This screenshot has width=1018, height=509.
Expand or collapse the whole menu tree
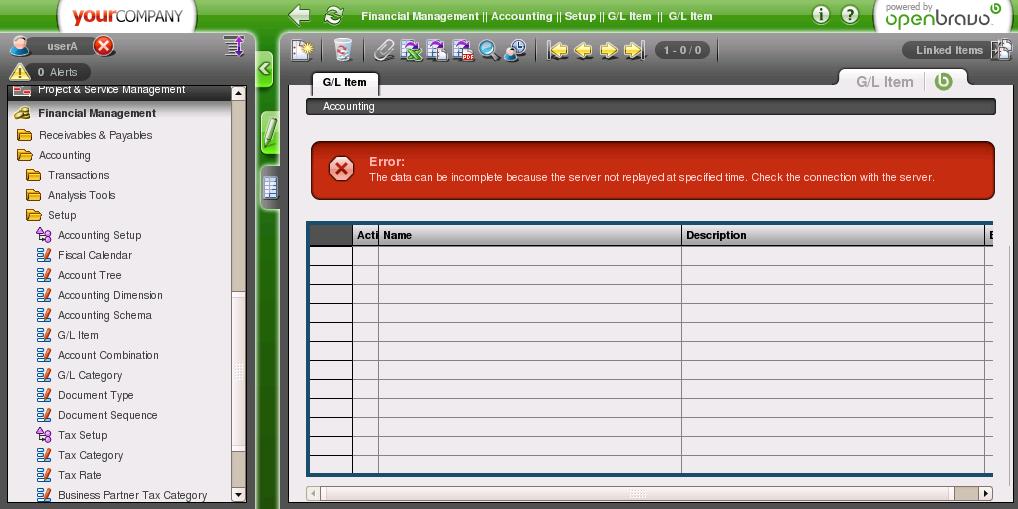234,46
